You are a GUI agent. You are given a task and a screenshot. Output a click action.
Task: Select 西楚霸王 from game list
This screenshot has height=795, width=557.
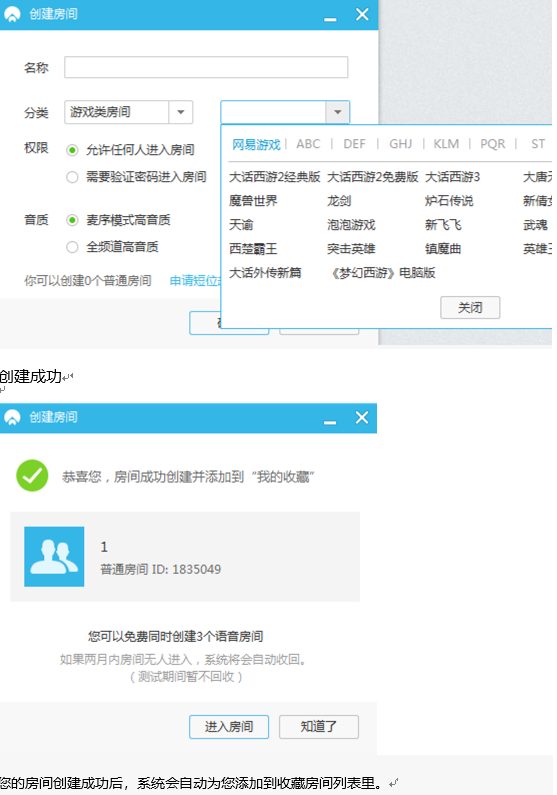(x=253, y=249)
